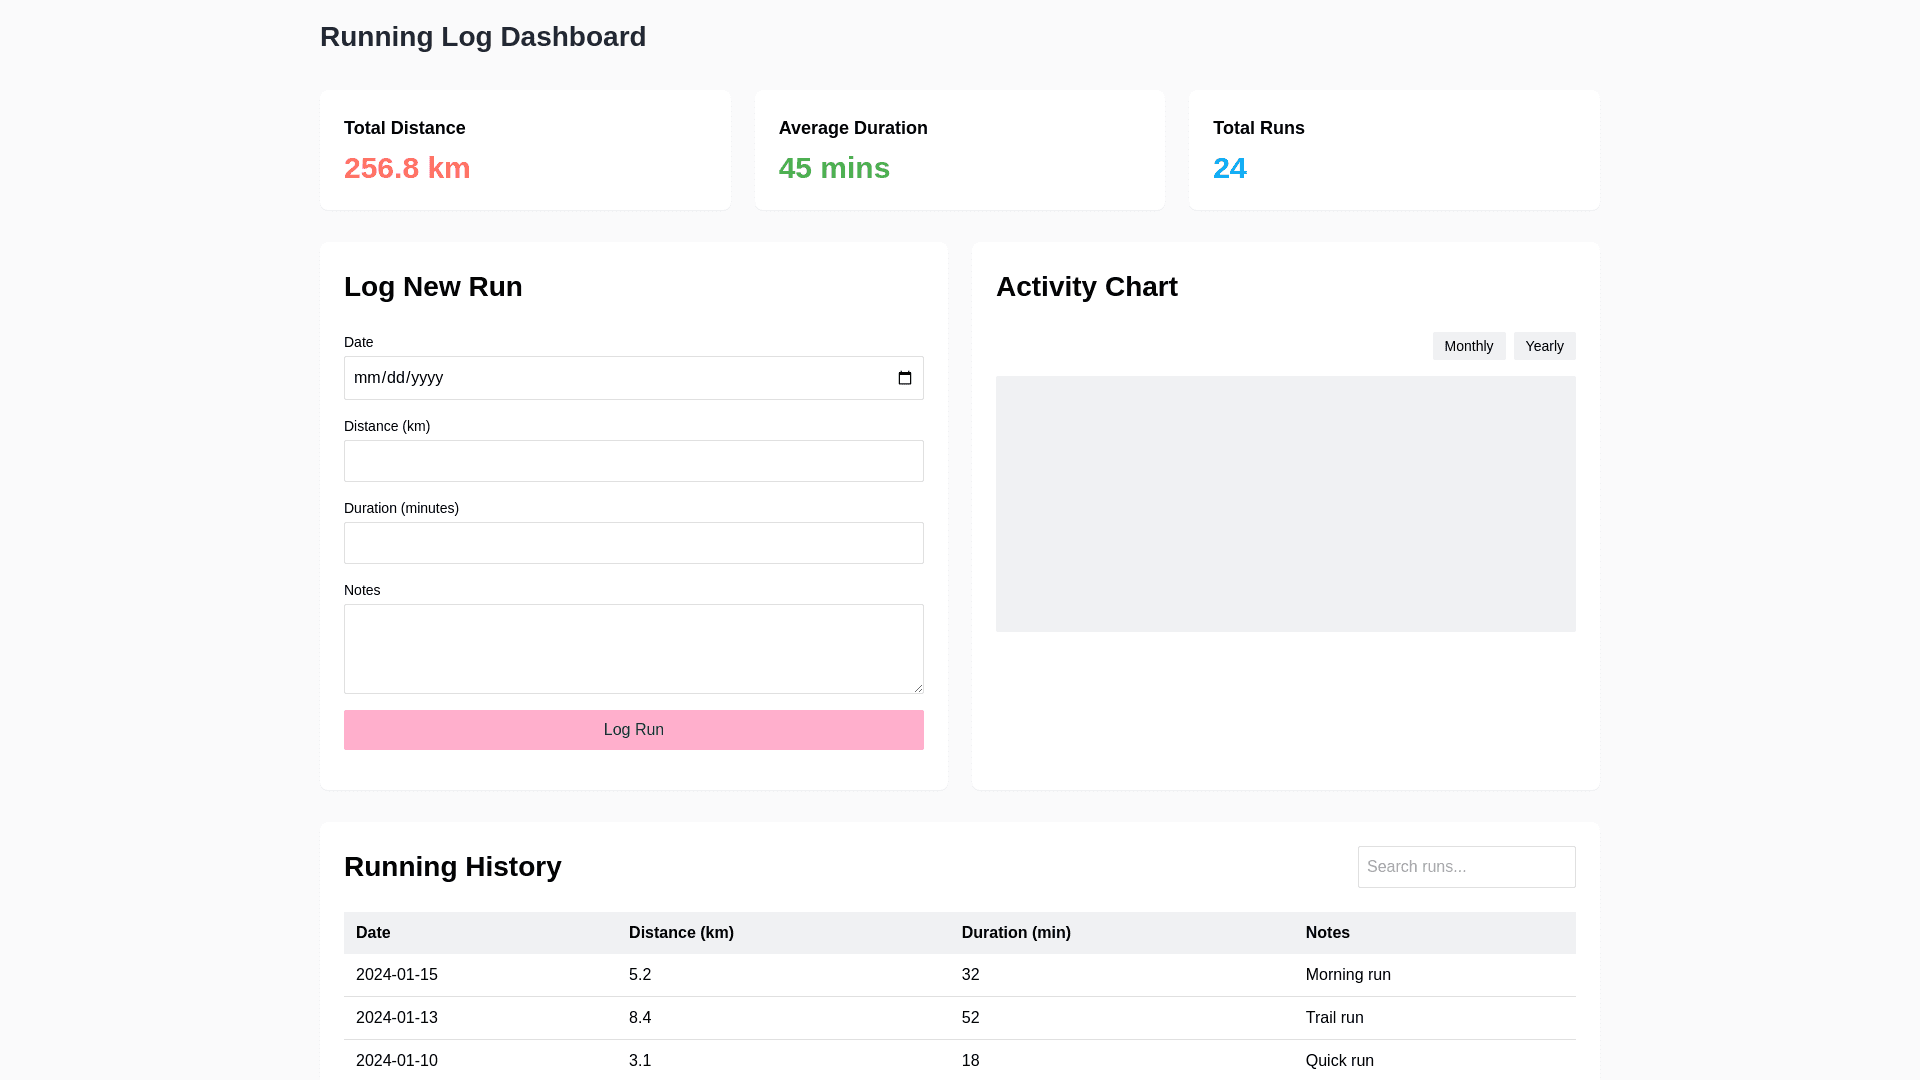Click the Total Runs stat card
Screen dimensions: 1920x1080
tap(1393, 150)
